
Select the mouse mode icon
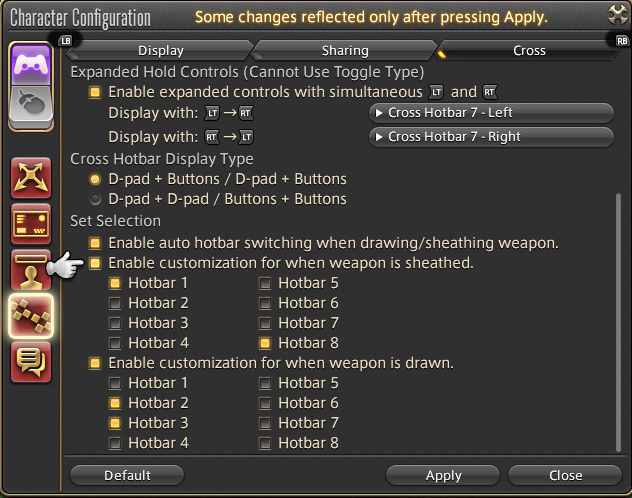pos(31,104)
